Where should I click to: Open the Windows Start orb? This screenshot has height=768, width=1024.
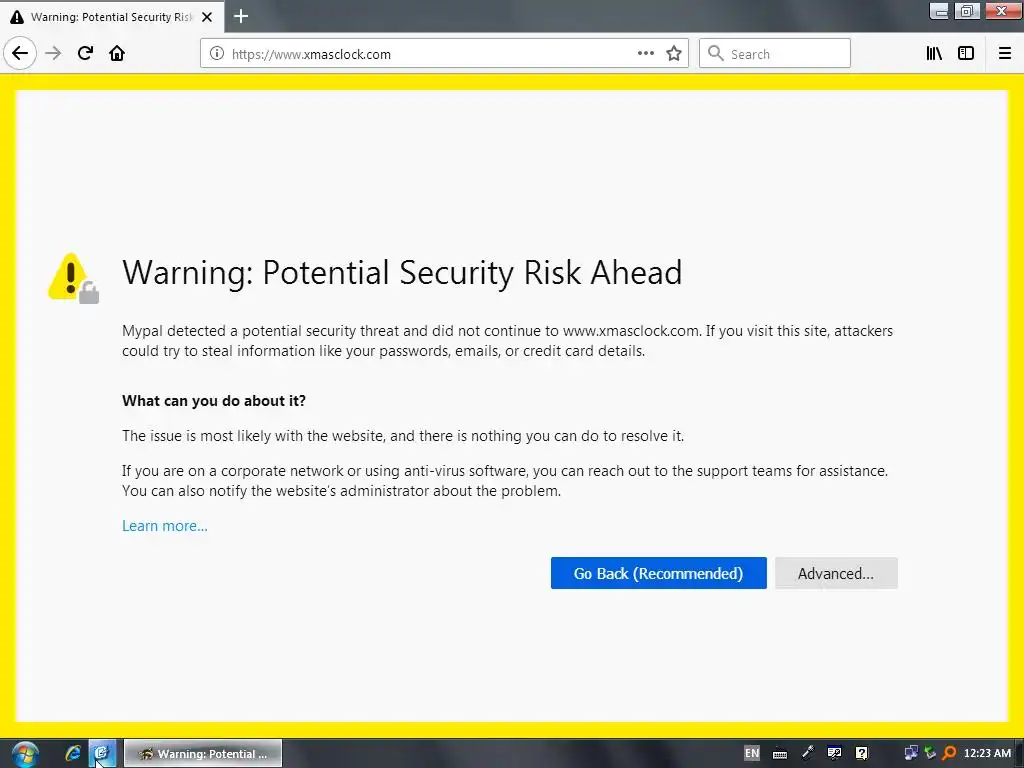(x=25, y=754)
